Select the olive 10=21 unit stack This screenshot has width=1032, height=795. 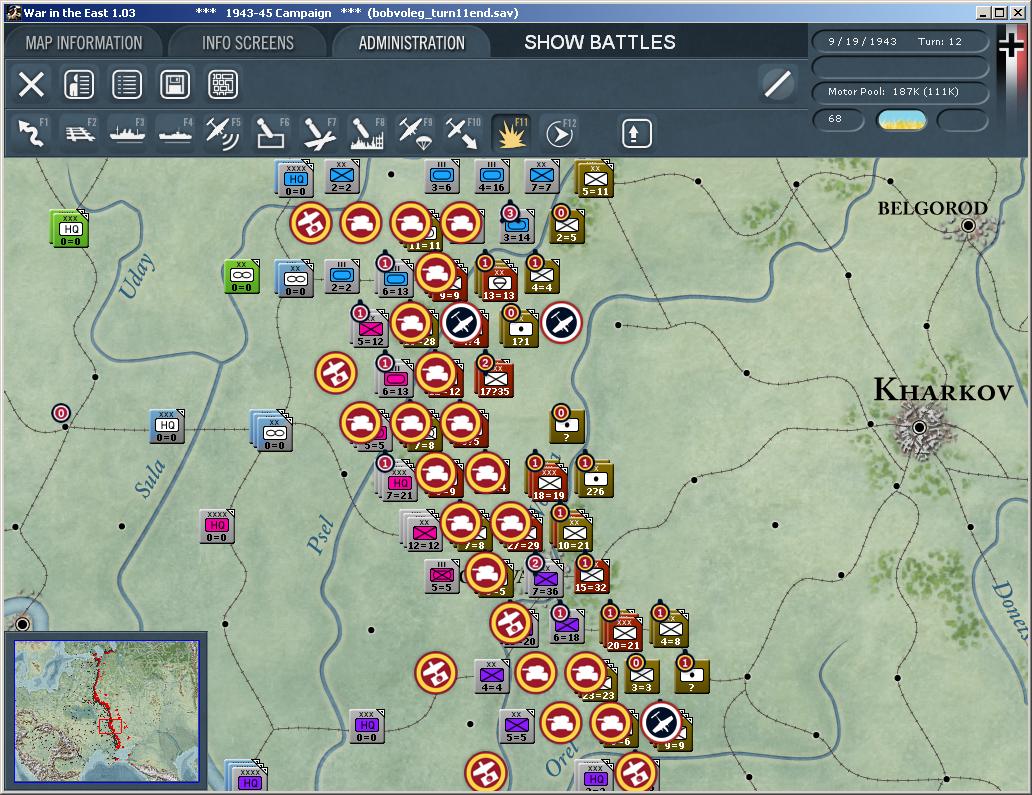[573, 531]
